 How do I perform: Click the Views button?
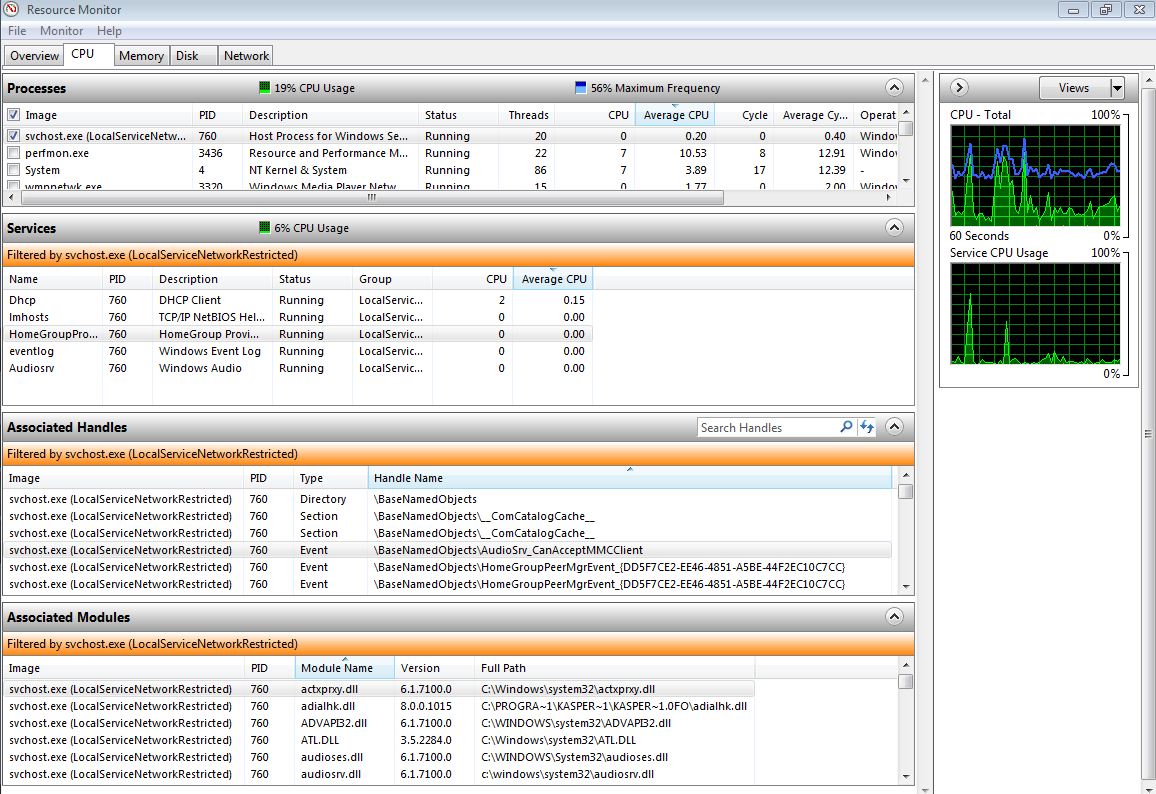(1073, 88)
